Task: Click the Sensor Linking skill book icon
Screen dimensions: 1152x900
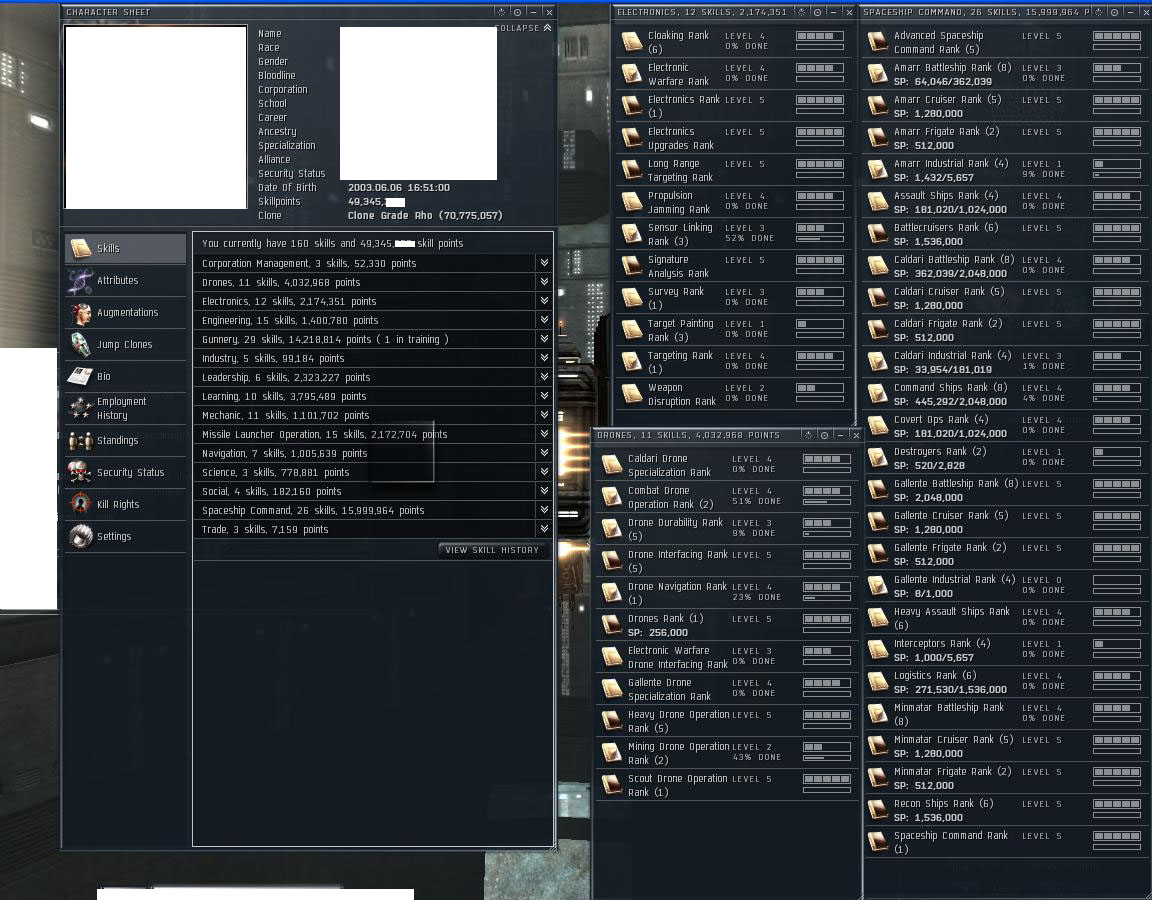Action: pos(632,234)
